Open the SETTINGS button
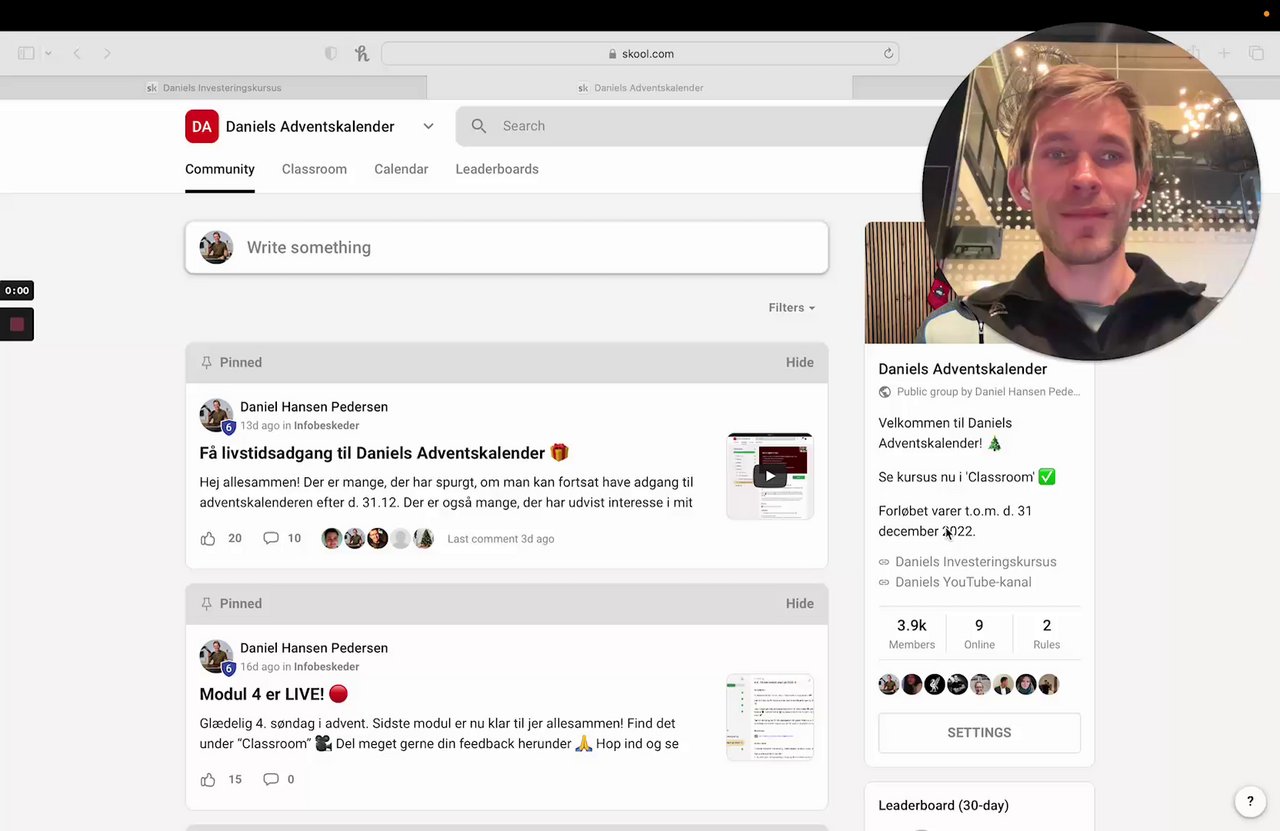 click(x=979, y=733)
